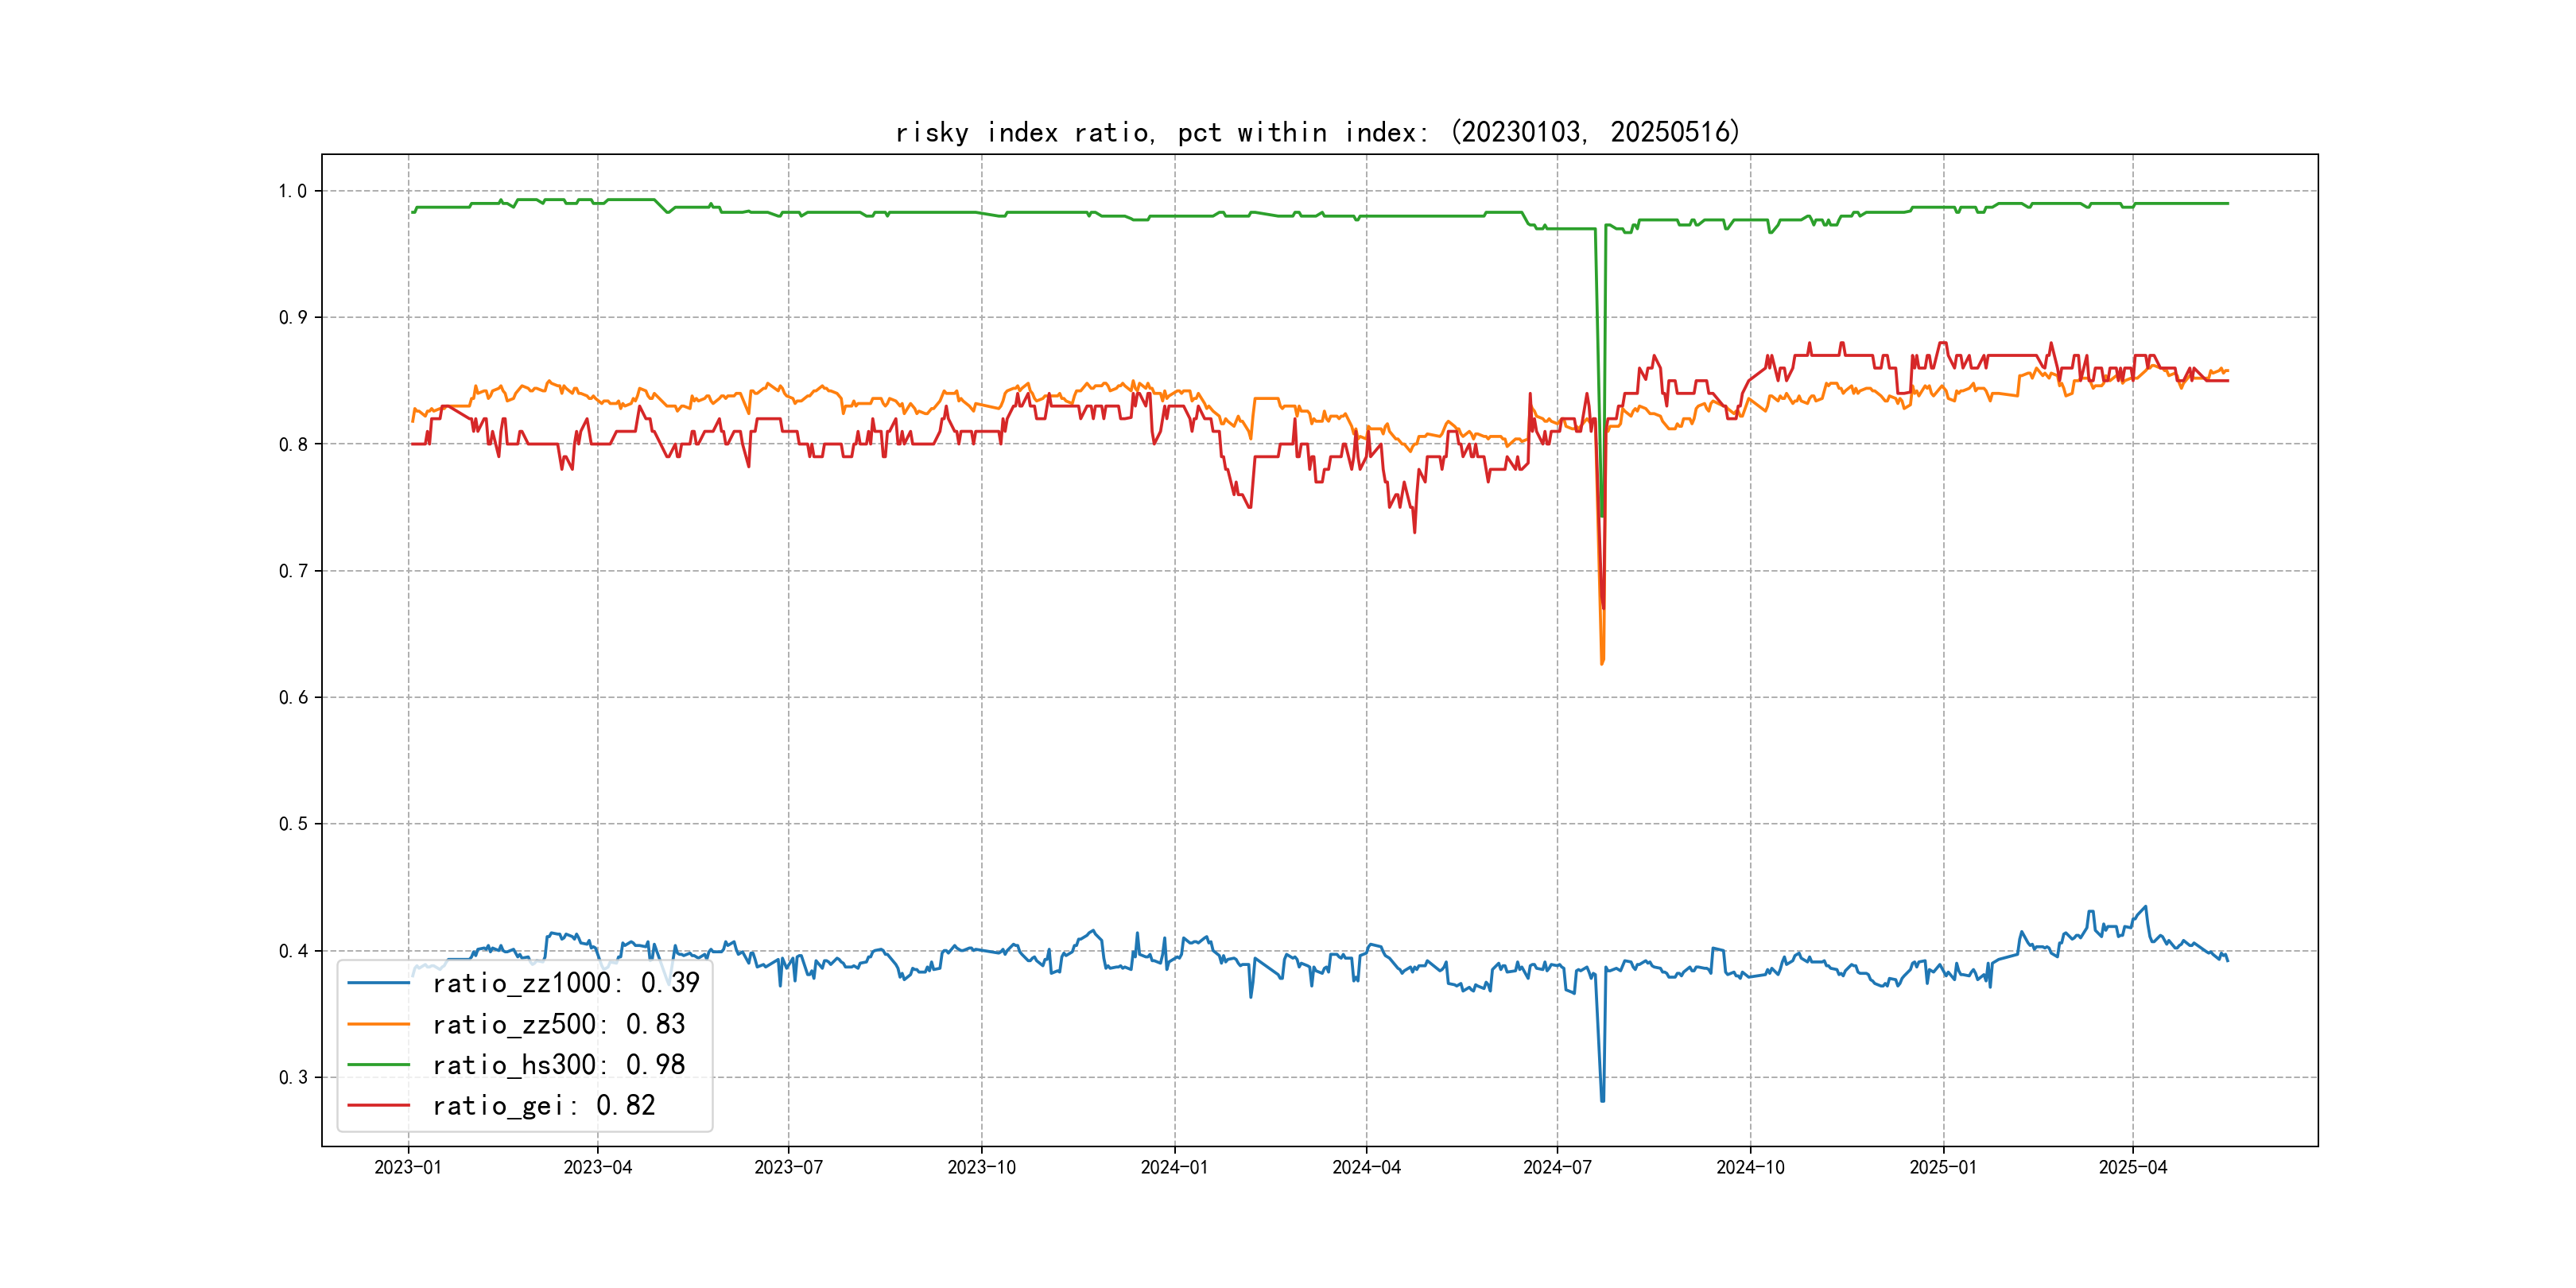Select the 'ratio_zz1000: 0.39' legend label

pyautogui.click(x=565, y=984)
